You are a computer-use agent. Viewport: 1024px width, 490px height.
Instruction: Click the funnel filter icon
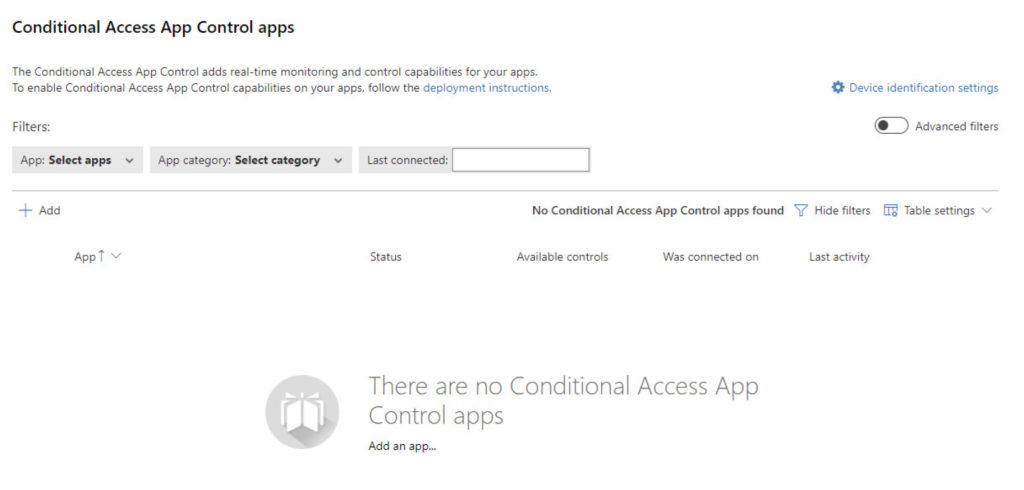click(x=801, y=211)
